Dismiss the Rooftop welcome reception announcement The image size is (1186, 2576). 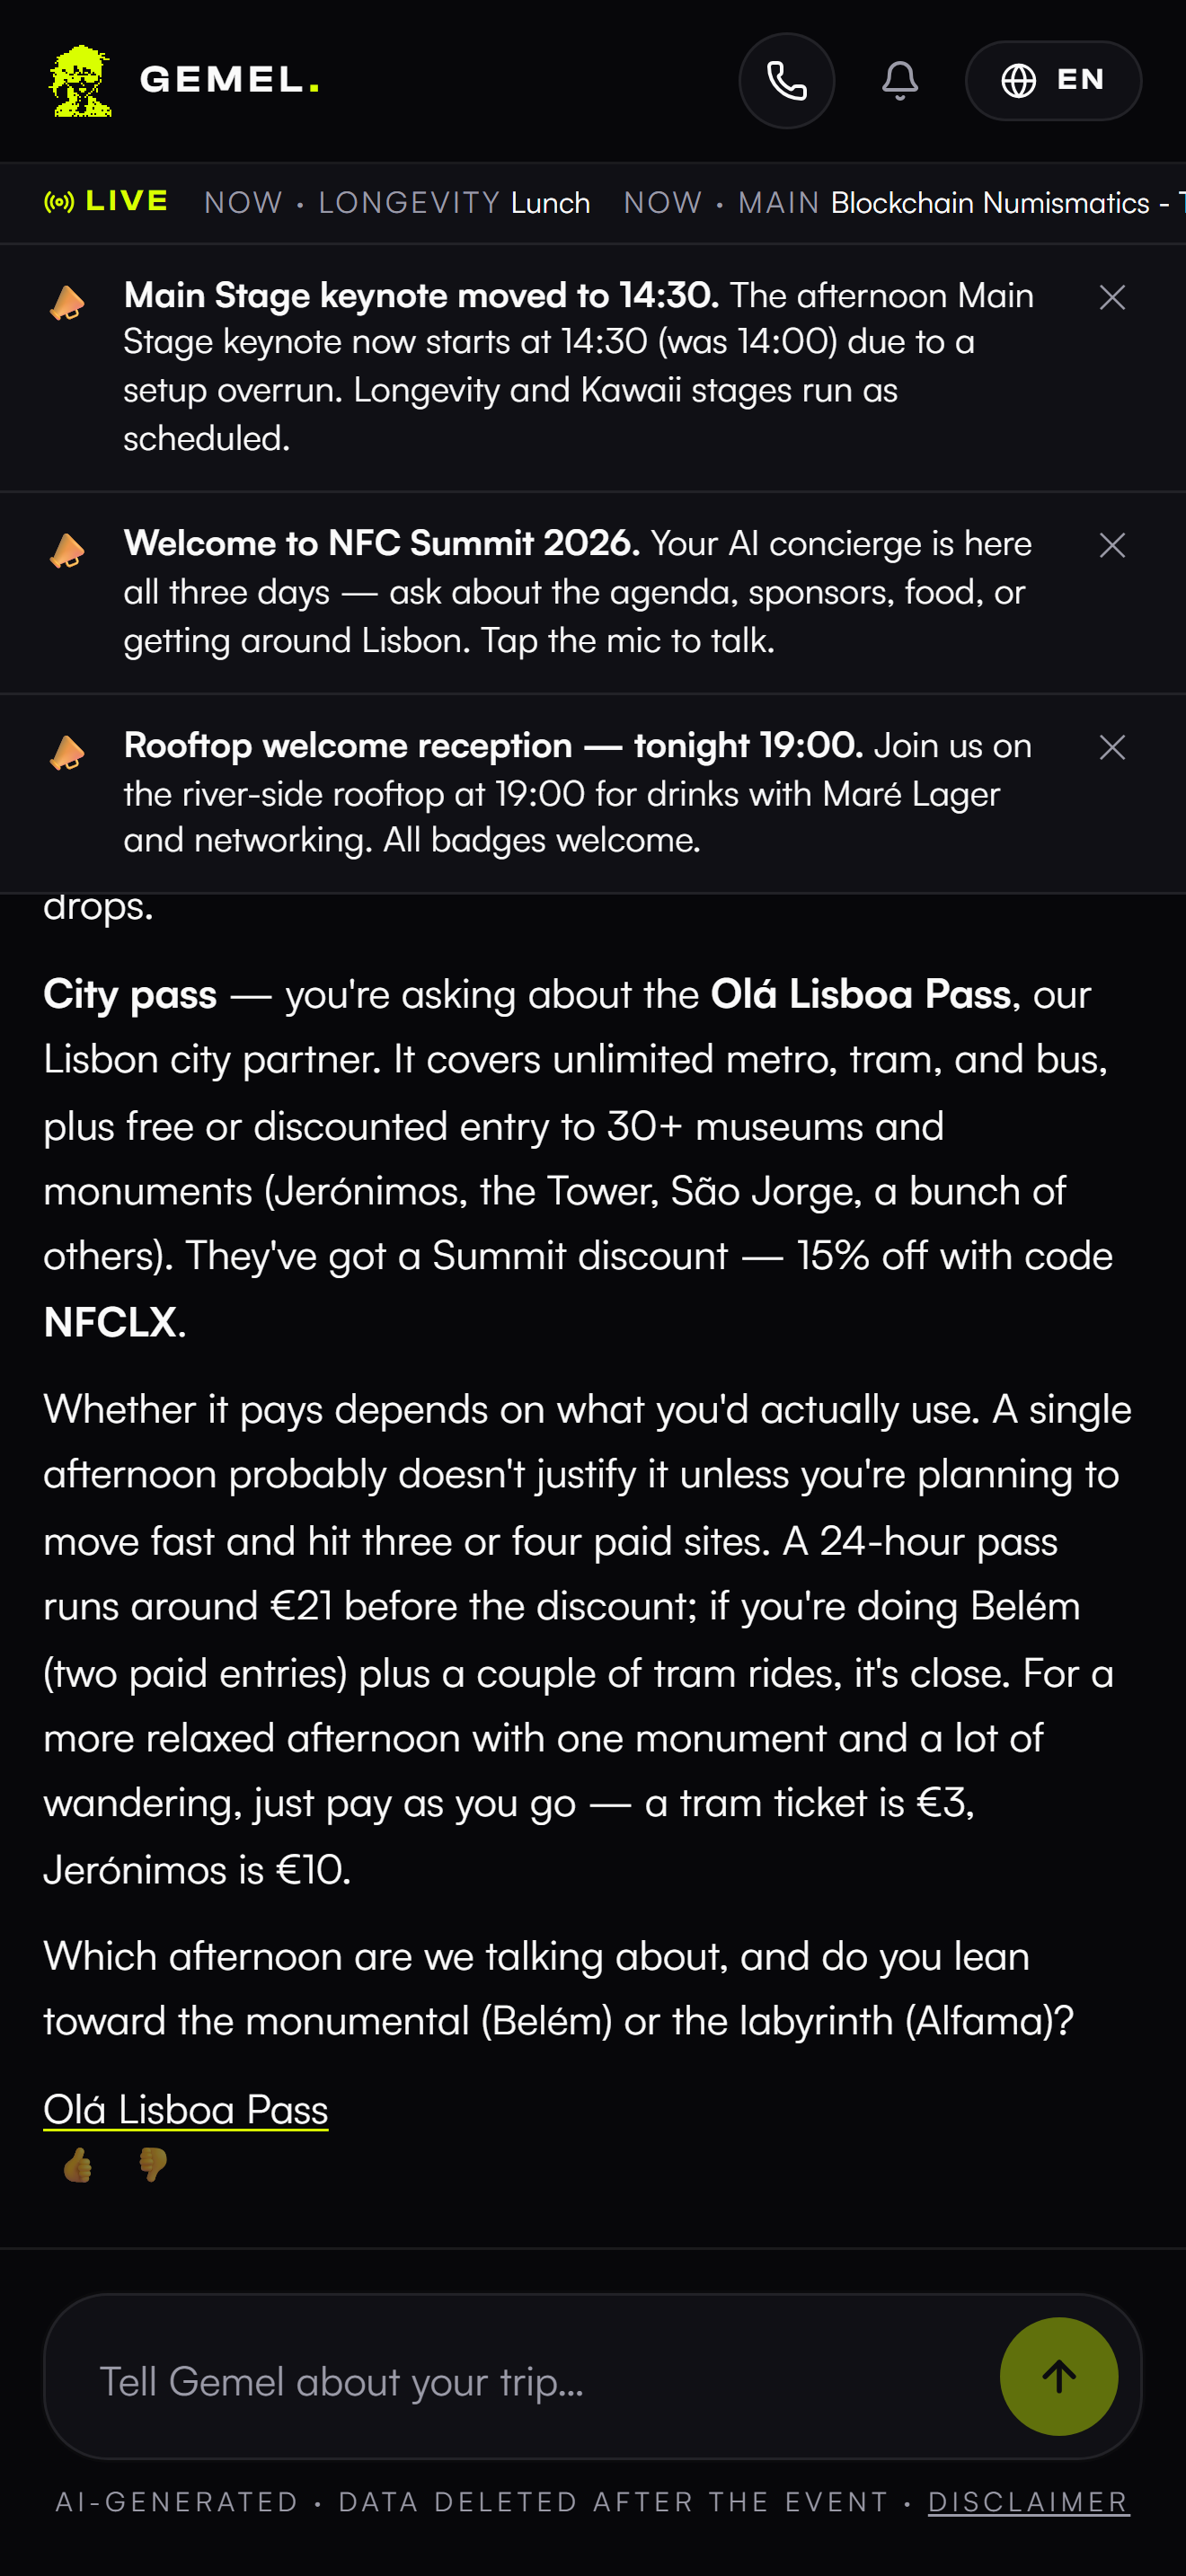point(1112,747)
